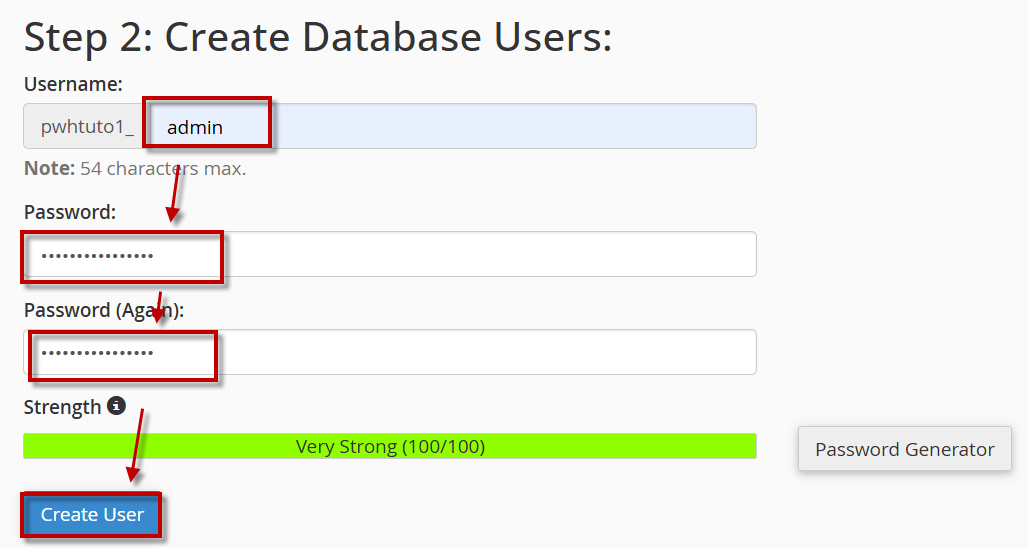The height and width of the screenshot is (548, 1028).
Task: Click the Password (Again) label
Action: click(105, 310)
